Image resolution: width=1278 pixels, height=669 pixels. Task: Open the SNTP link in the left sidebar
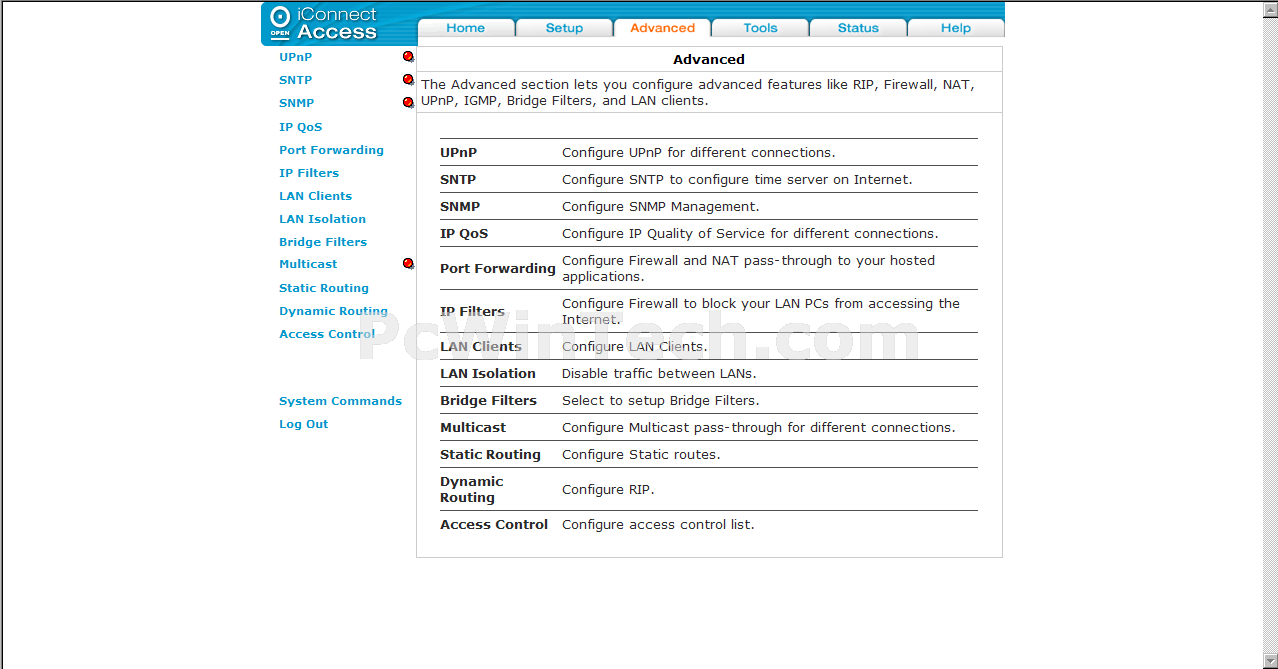point(296,80)
